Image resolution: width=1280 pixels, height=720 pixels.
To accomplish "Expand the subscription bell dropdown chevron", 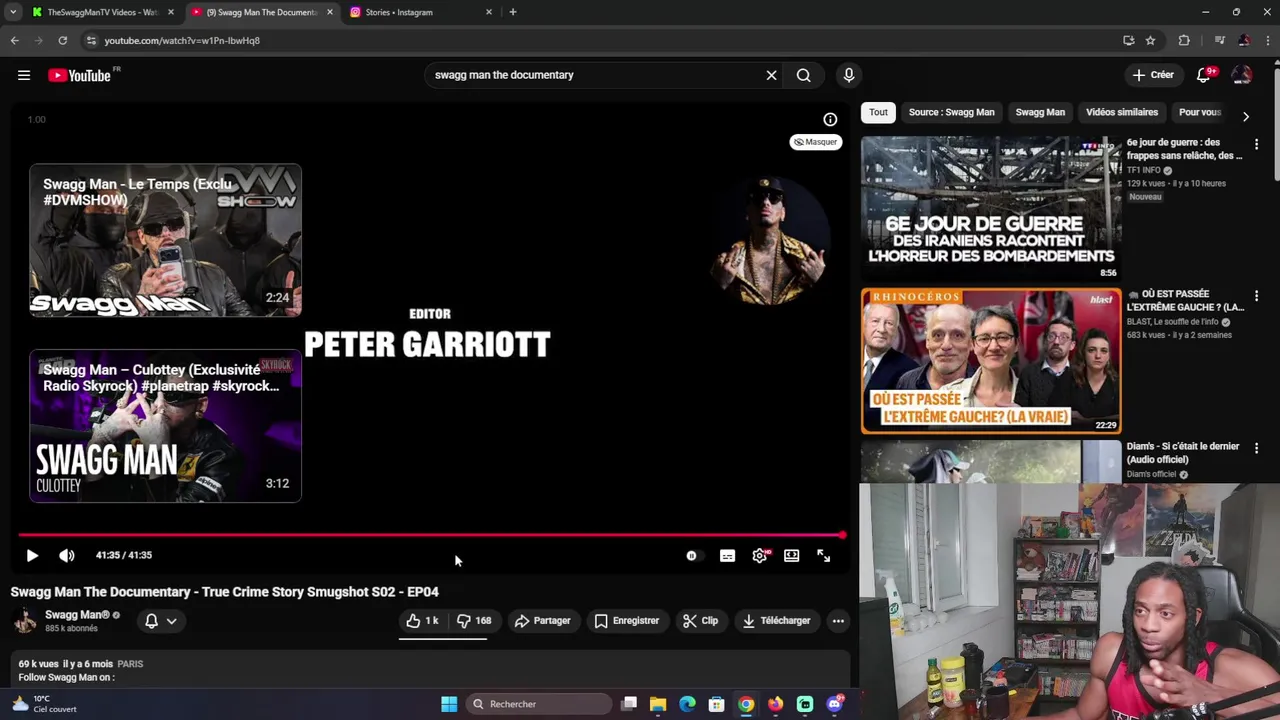I will 172,621.
